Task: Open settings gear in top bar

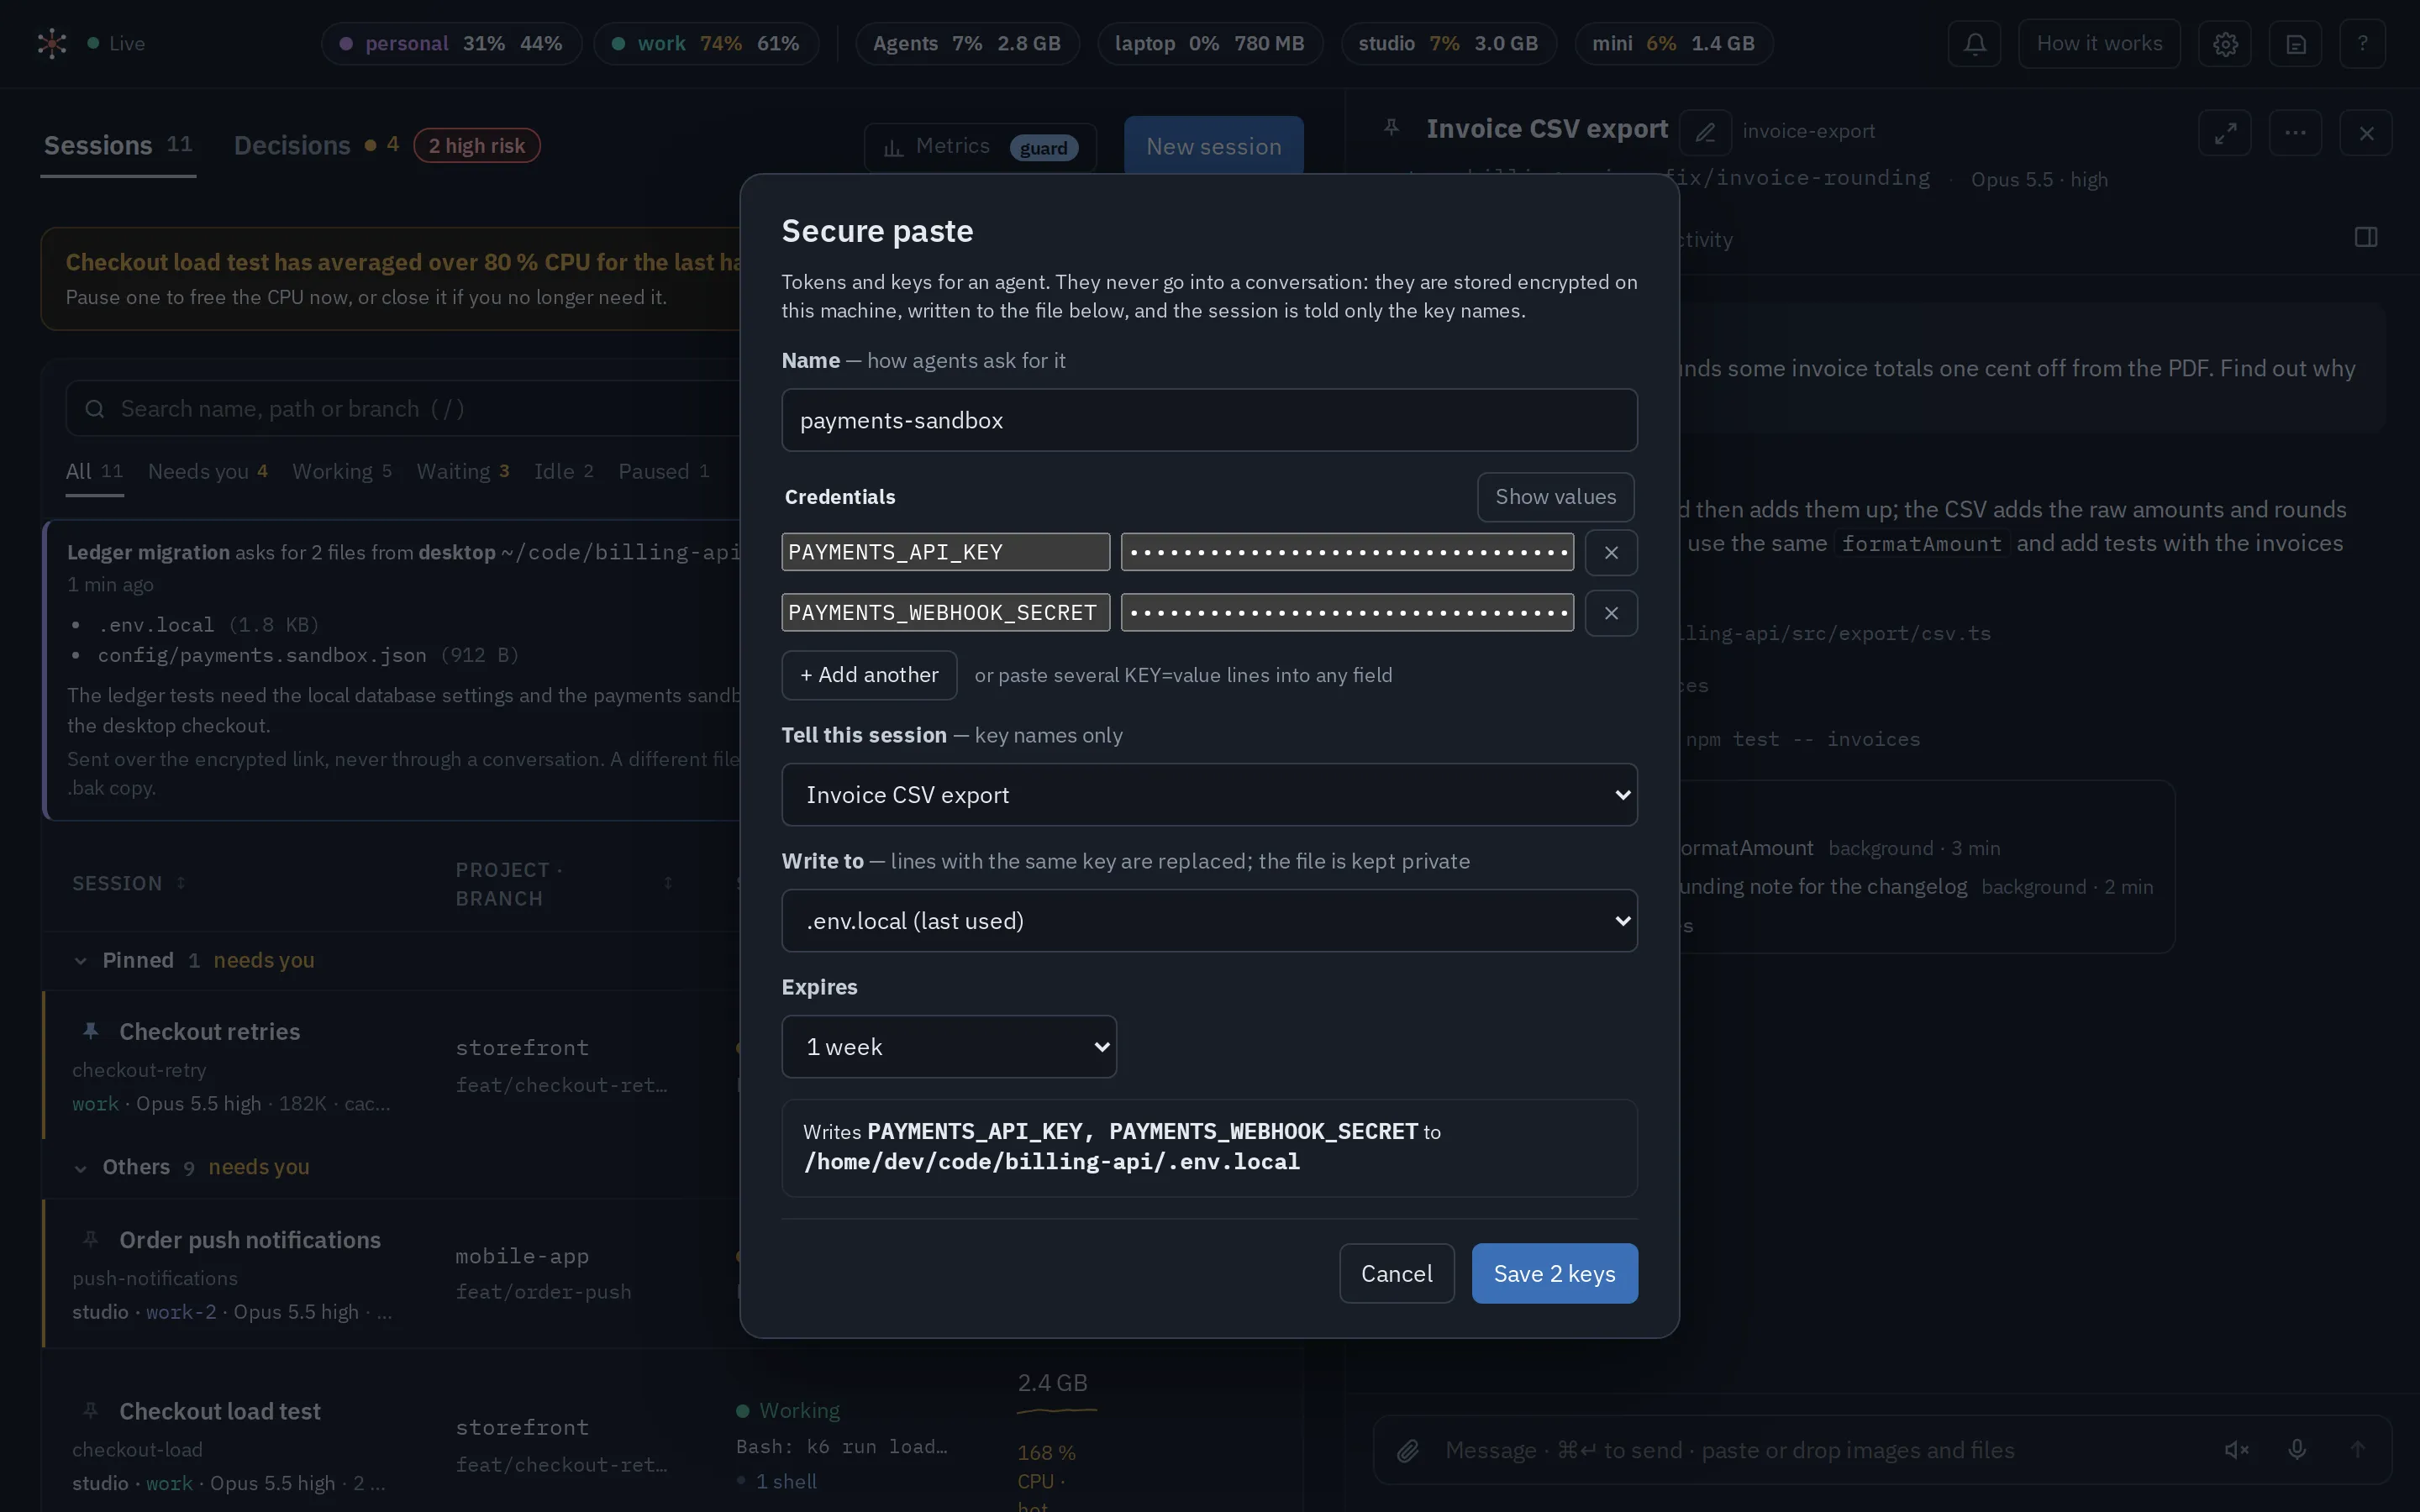Action: pyautogui.click(x=2225, y=44)
